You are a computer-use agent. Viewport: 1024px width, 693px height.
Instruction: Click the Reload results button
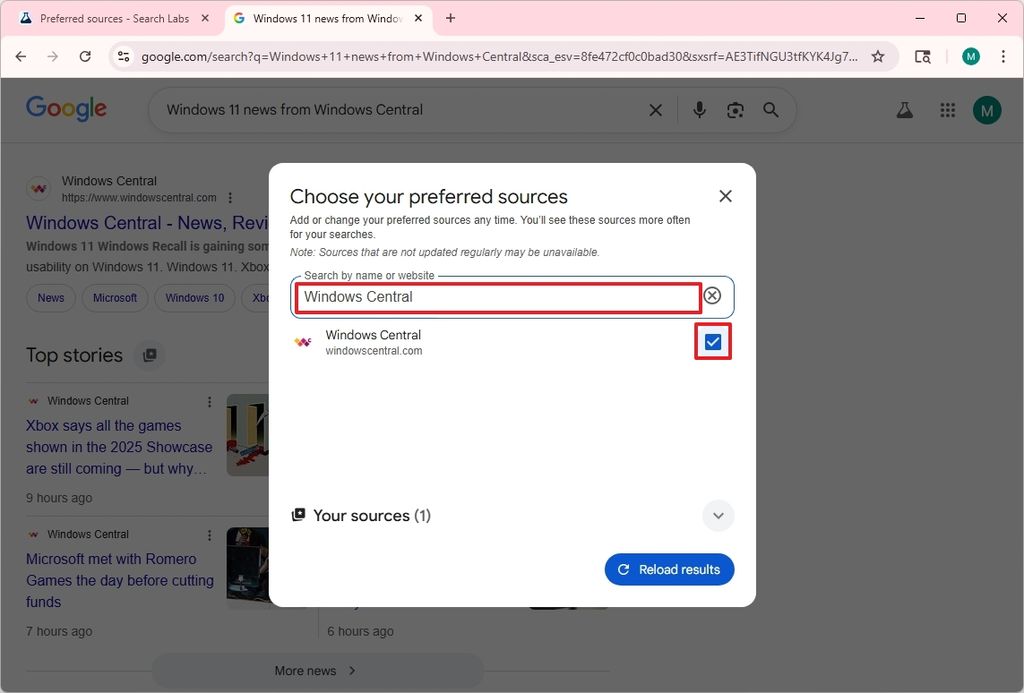pyautogui.click(x=669, y=570)
